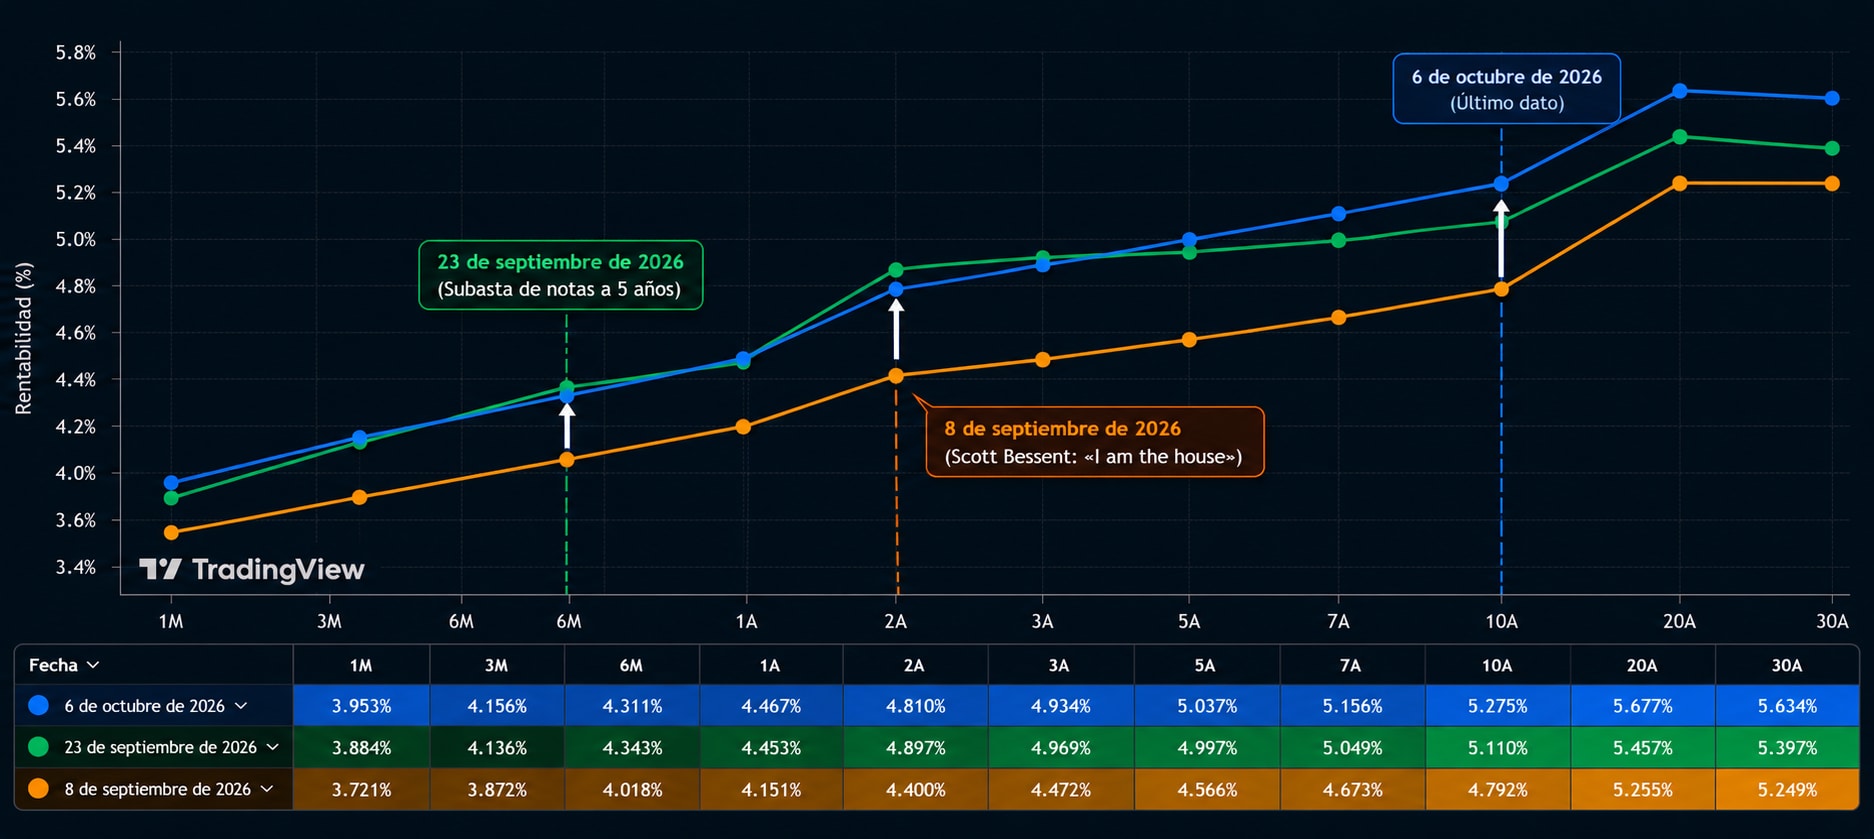1874x839 pixels.
Task: Click the Scott Bessent 'I am the house' annotation
Action: click(1094, 442)
